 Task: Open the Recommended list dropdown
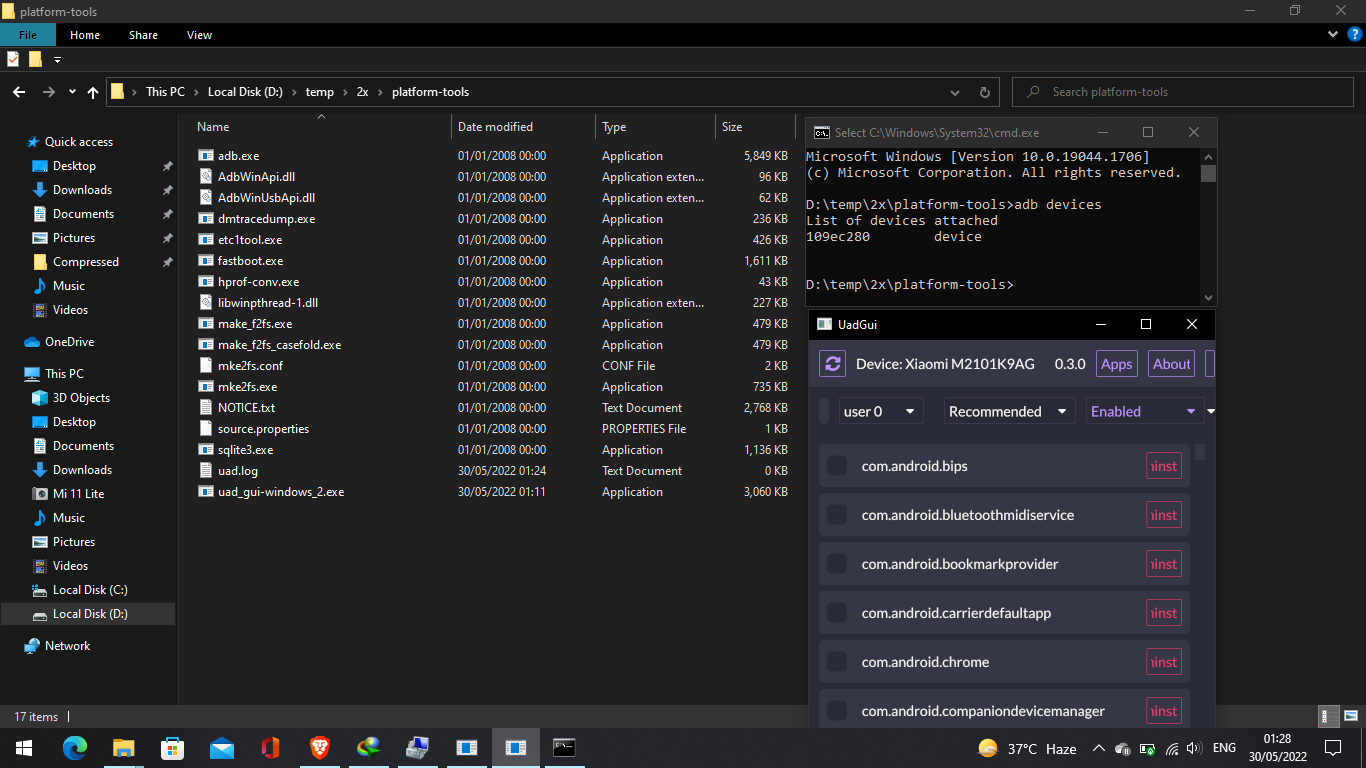pos(1009,410)
